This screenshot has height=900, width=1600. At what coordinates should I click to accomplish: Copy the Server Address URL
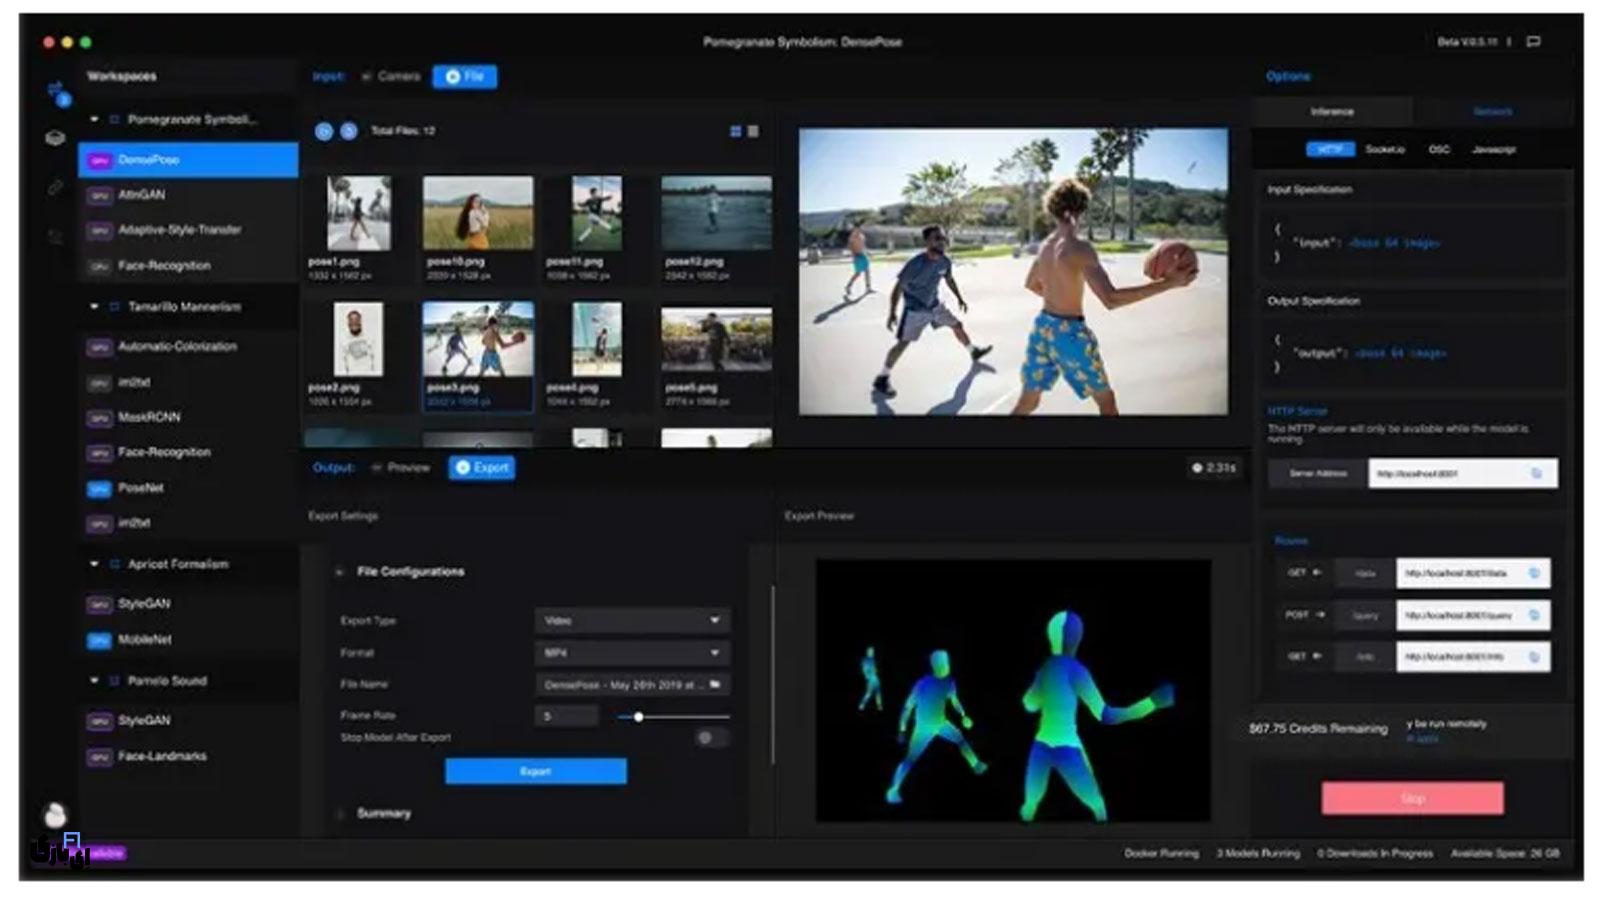tap(1537, 473)
